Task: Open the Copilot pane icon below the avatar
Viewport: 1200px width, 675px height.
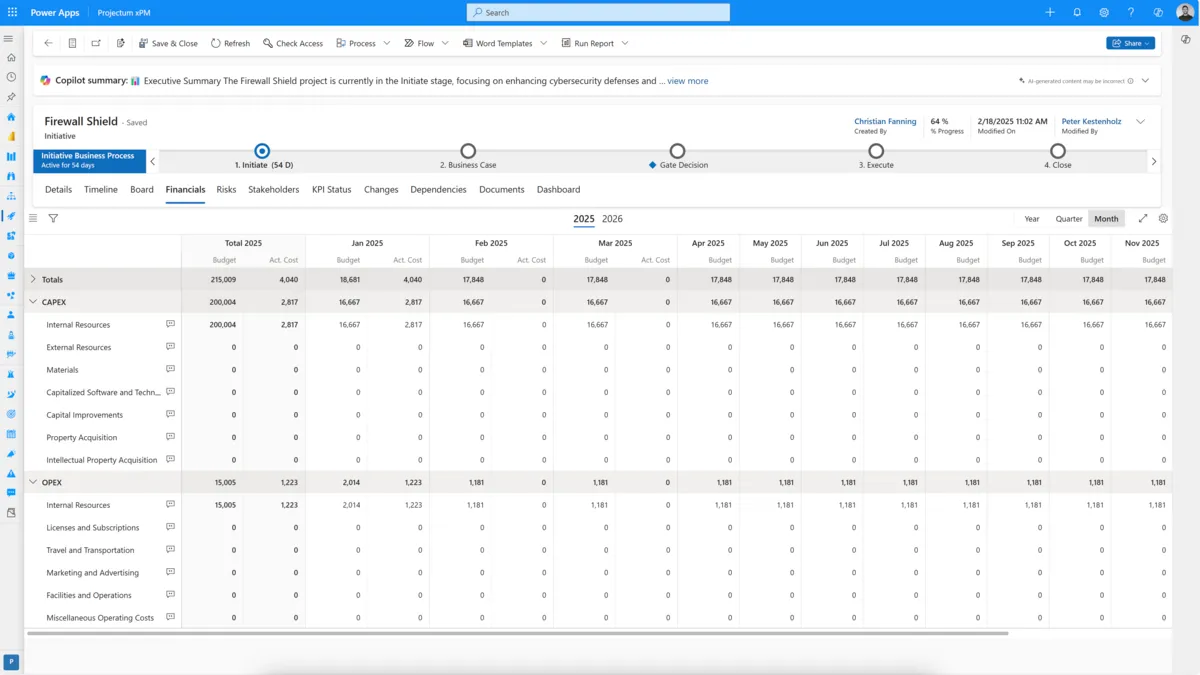Action: (1185, 40)
